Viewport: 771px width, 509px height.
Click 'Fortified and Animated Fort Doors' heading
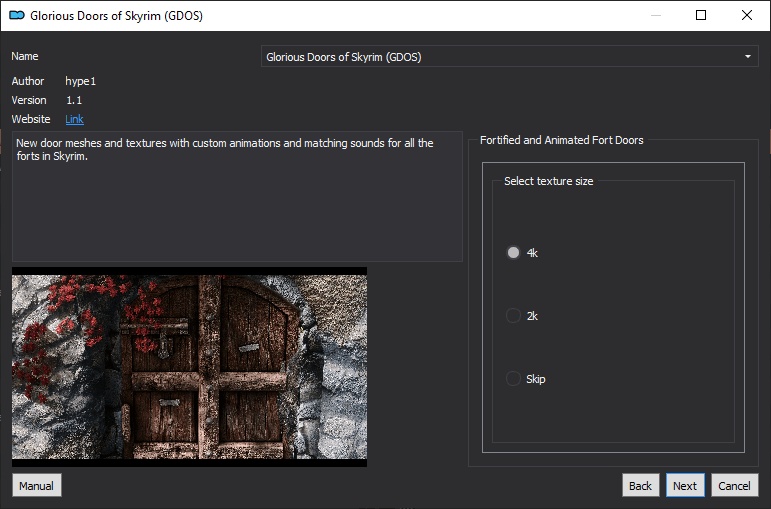(562, 140)
